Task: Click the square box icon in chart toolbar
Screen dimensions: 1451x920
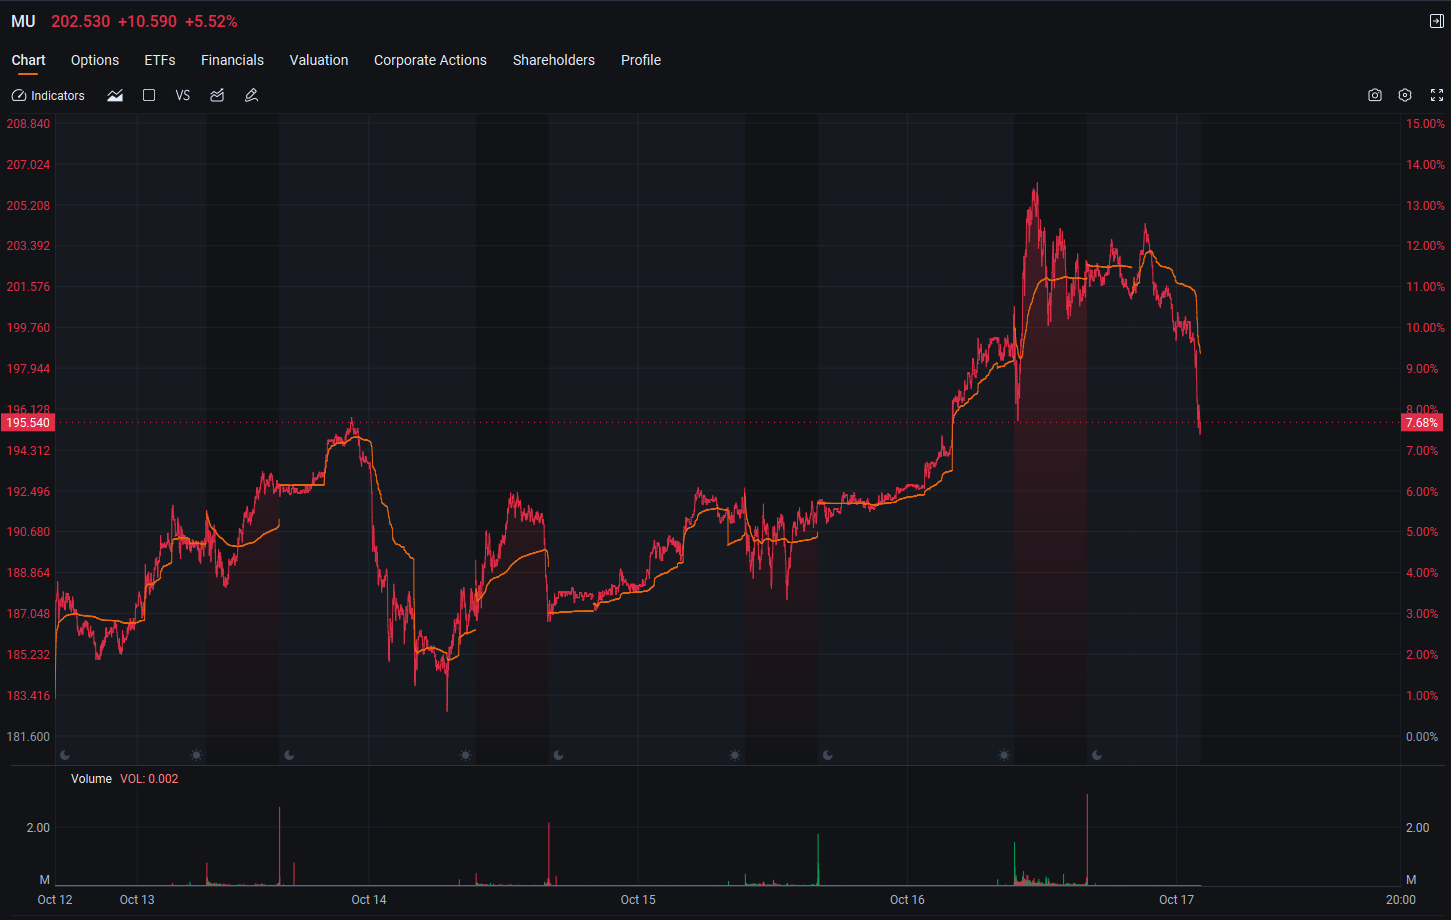Action: 149,96
